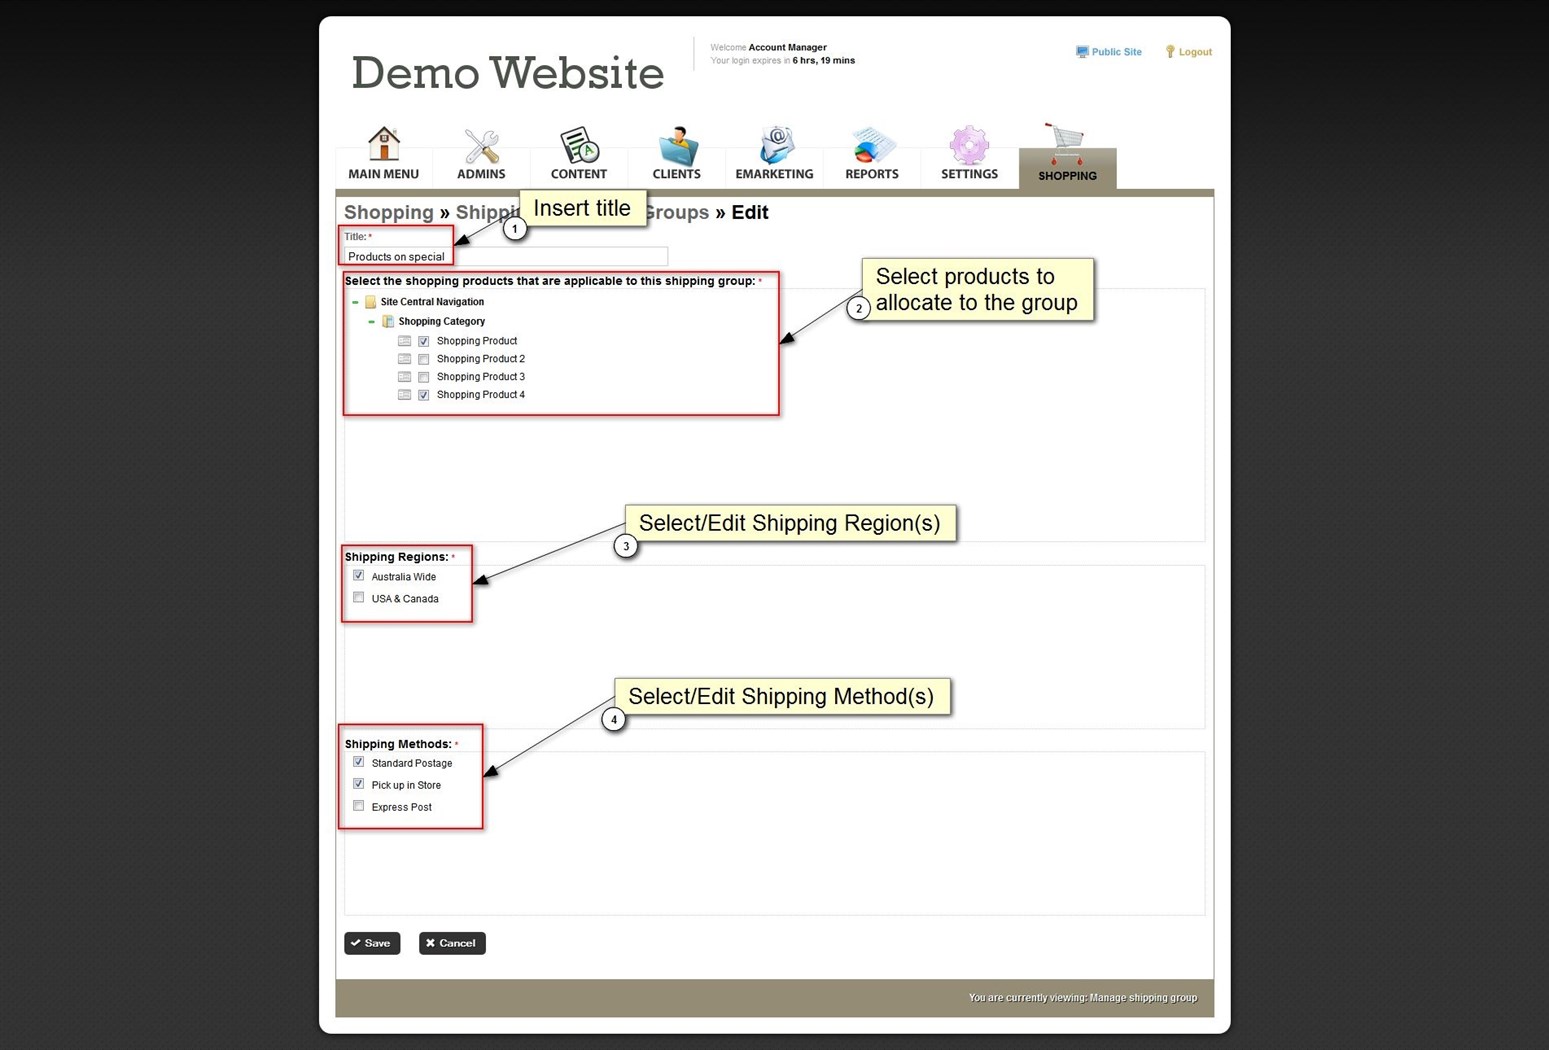The height and width of the screenshot is (1050, 1549).
Task: Open the Public Site link
Action: click(1115, 52)
